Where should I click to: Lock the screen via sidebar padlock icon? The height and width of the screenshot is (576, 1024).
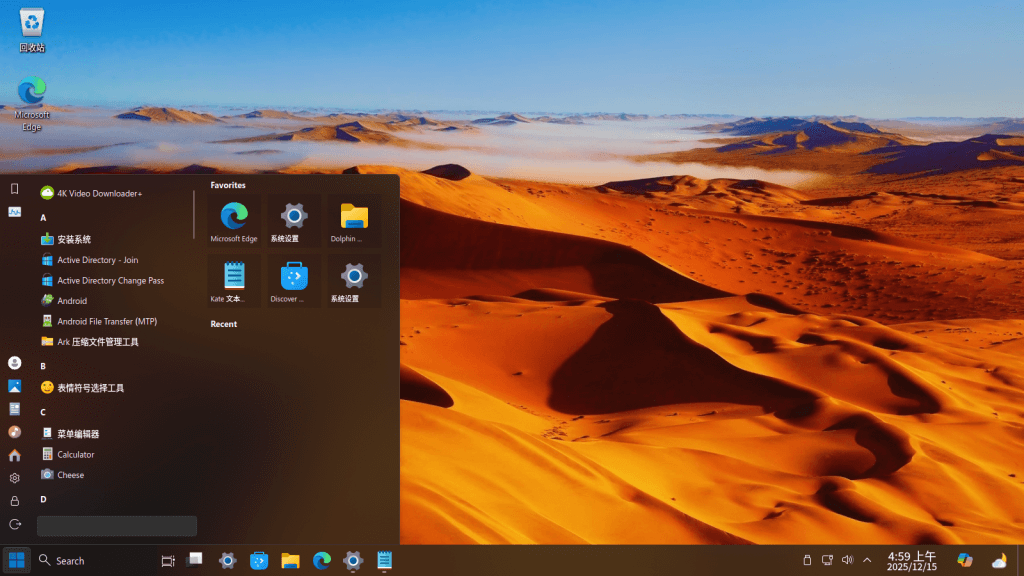[x=14, y=501]
